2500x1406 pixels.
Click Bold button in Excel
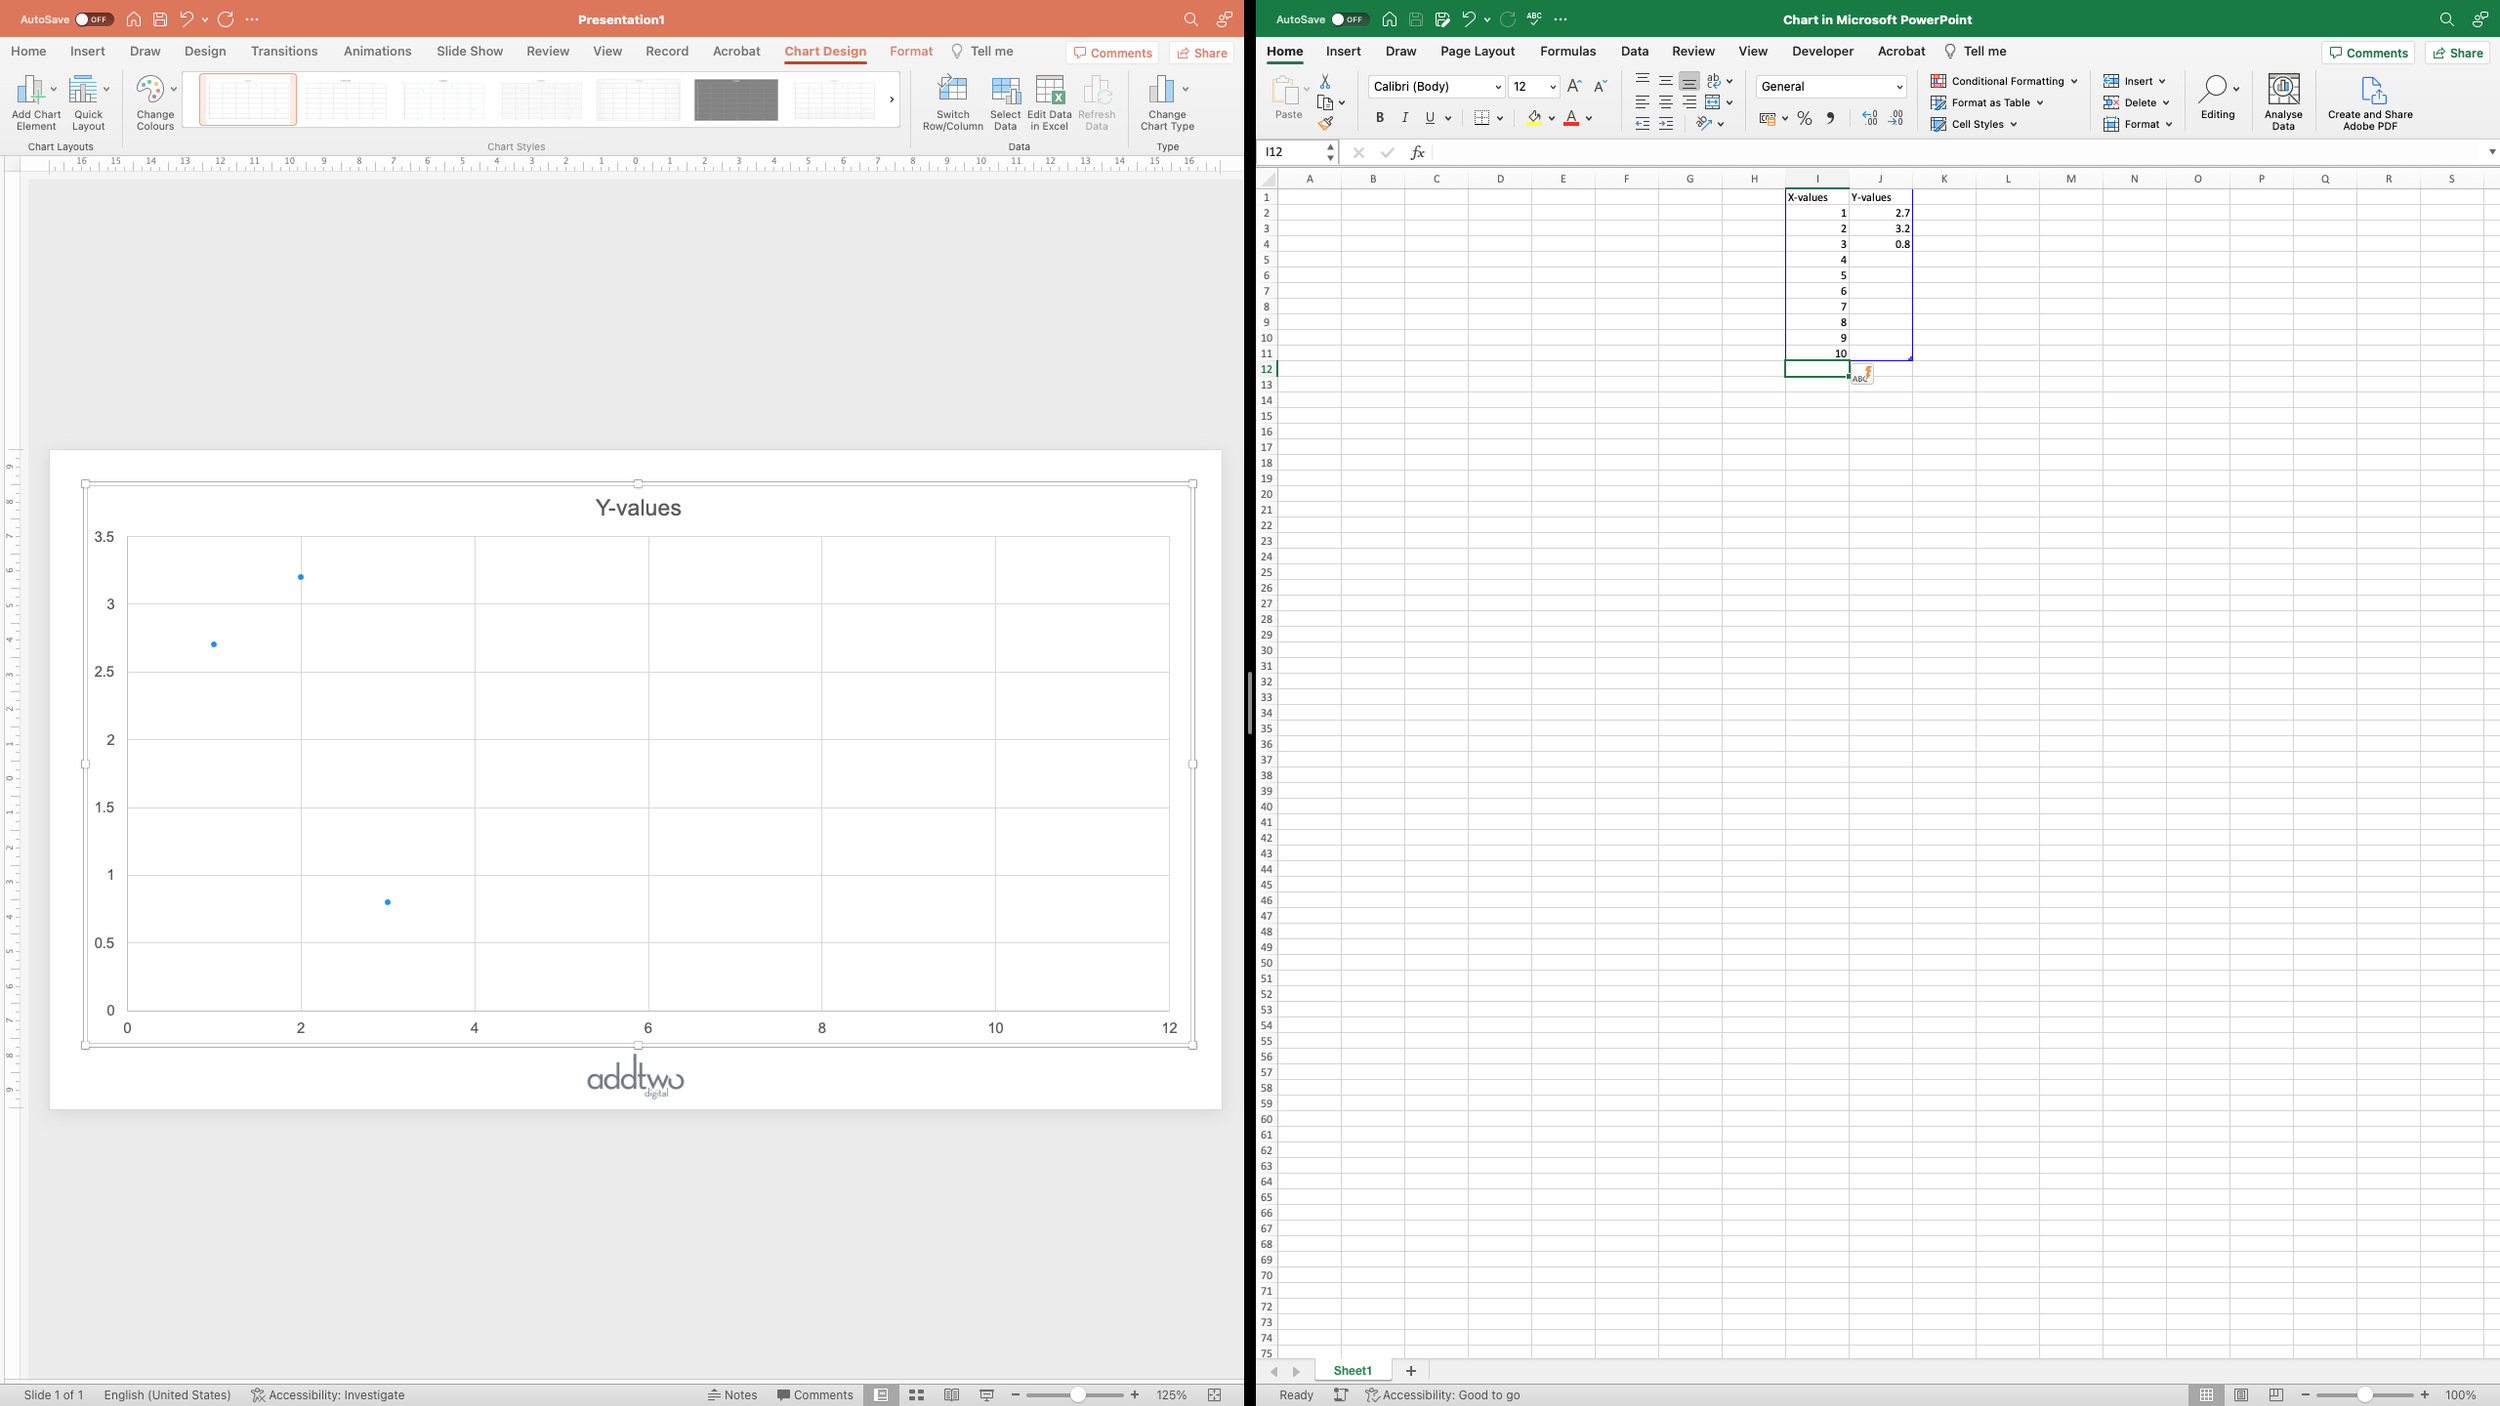point(1379,118)
